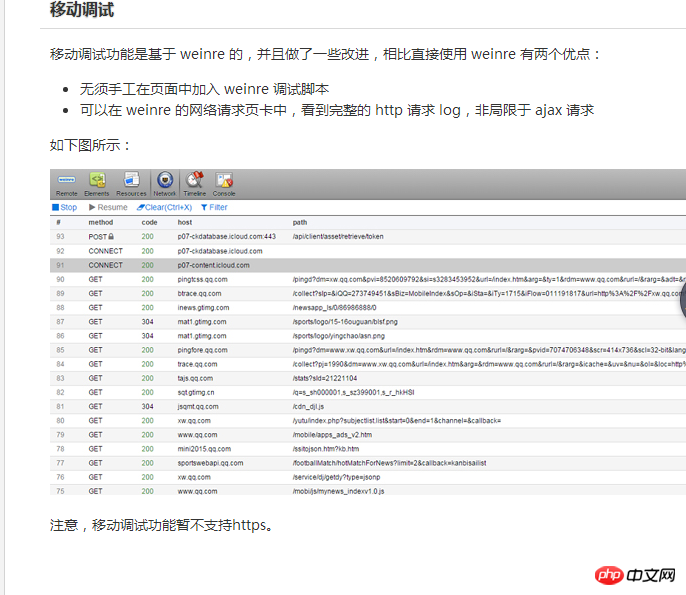The image size is (686, 595).
Task: Open the Resources panel icon
Action: click(x=131, y=184)
